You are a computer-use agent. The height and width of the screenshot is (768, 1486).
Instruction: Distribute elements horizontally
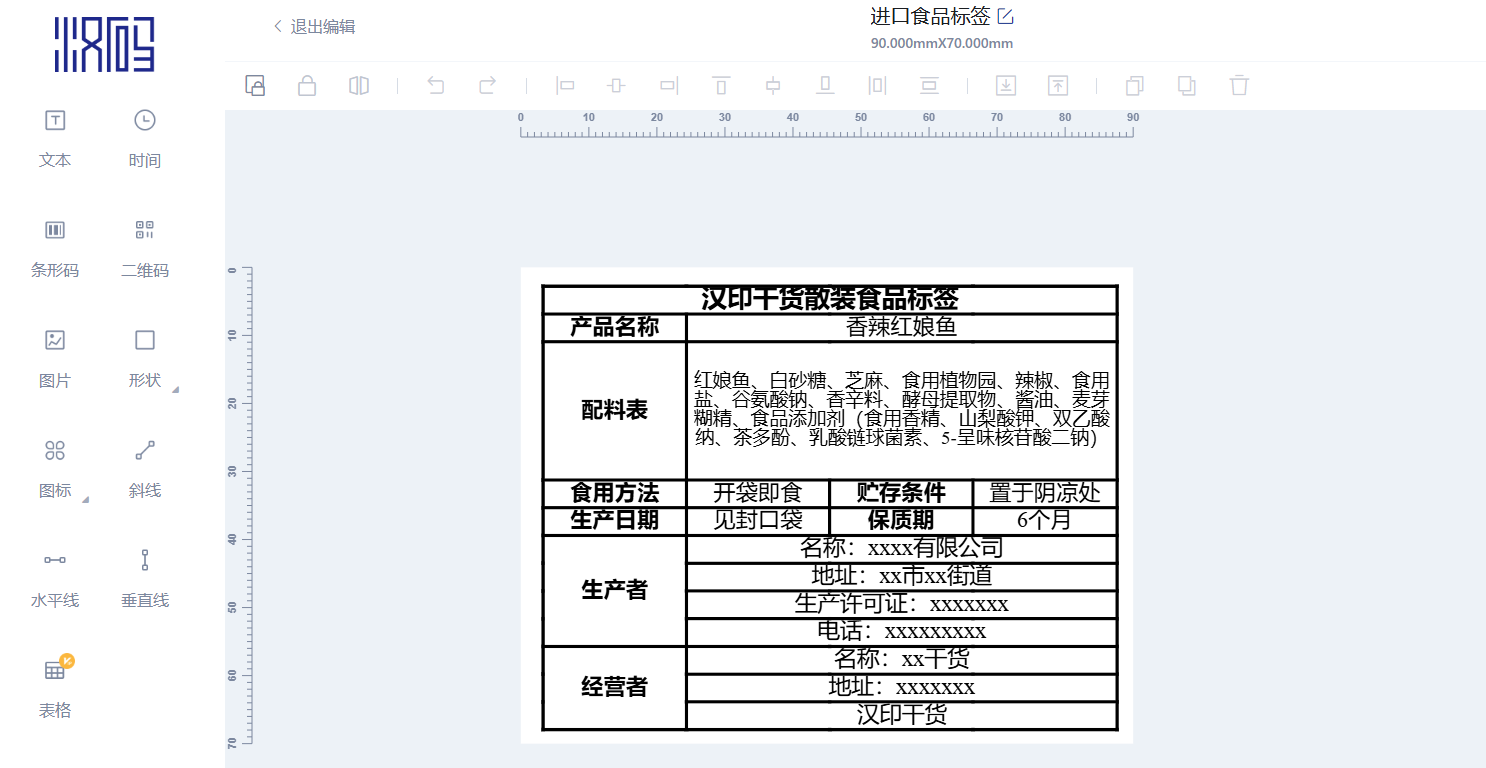click(x=877, y=85)
